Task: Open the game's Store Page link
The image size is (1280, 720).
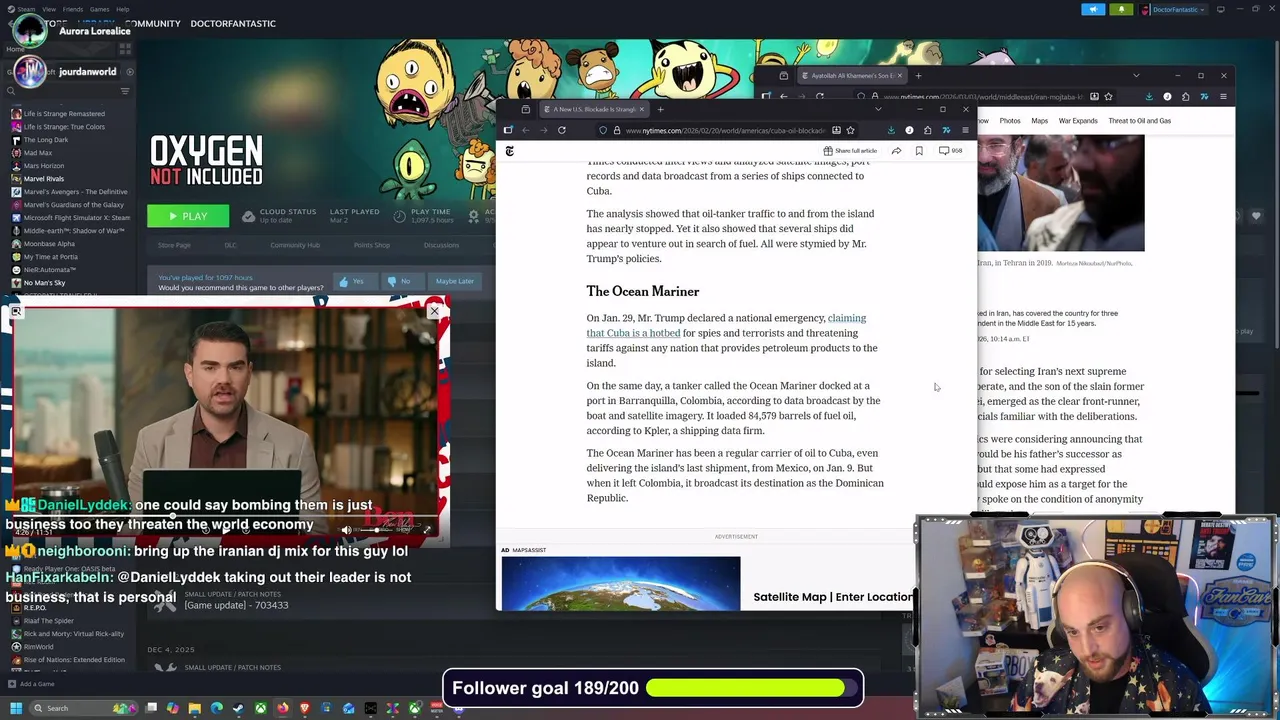Action: pos(174,245)
